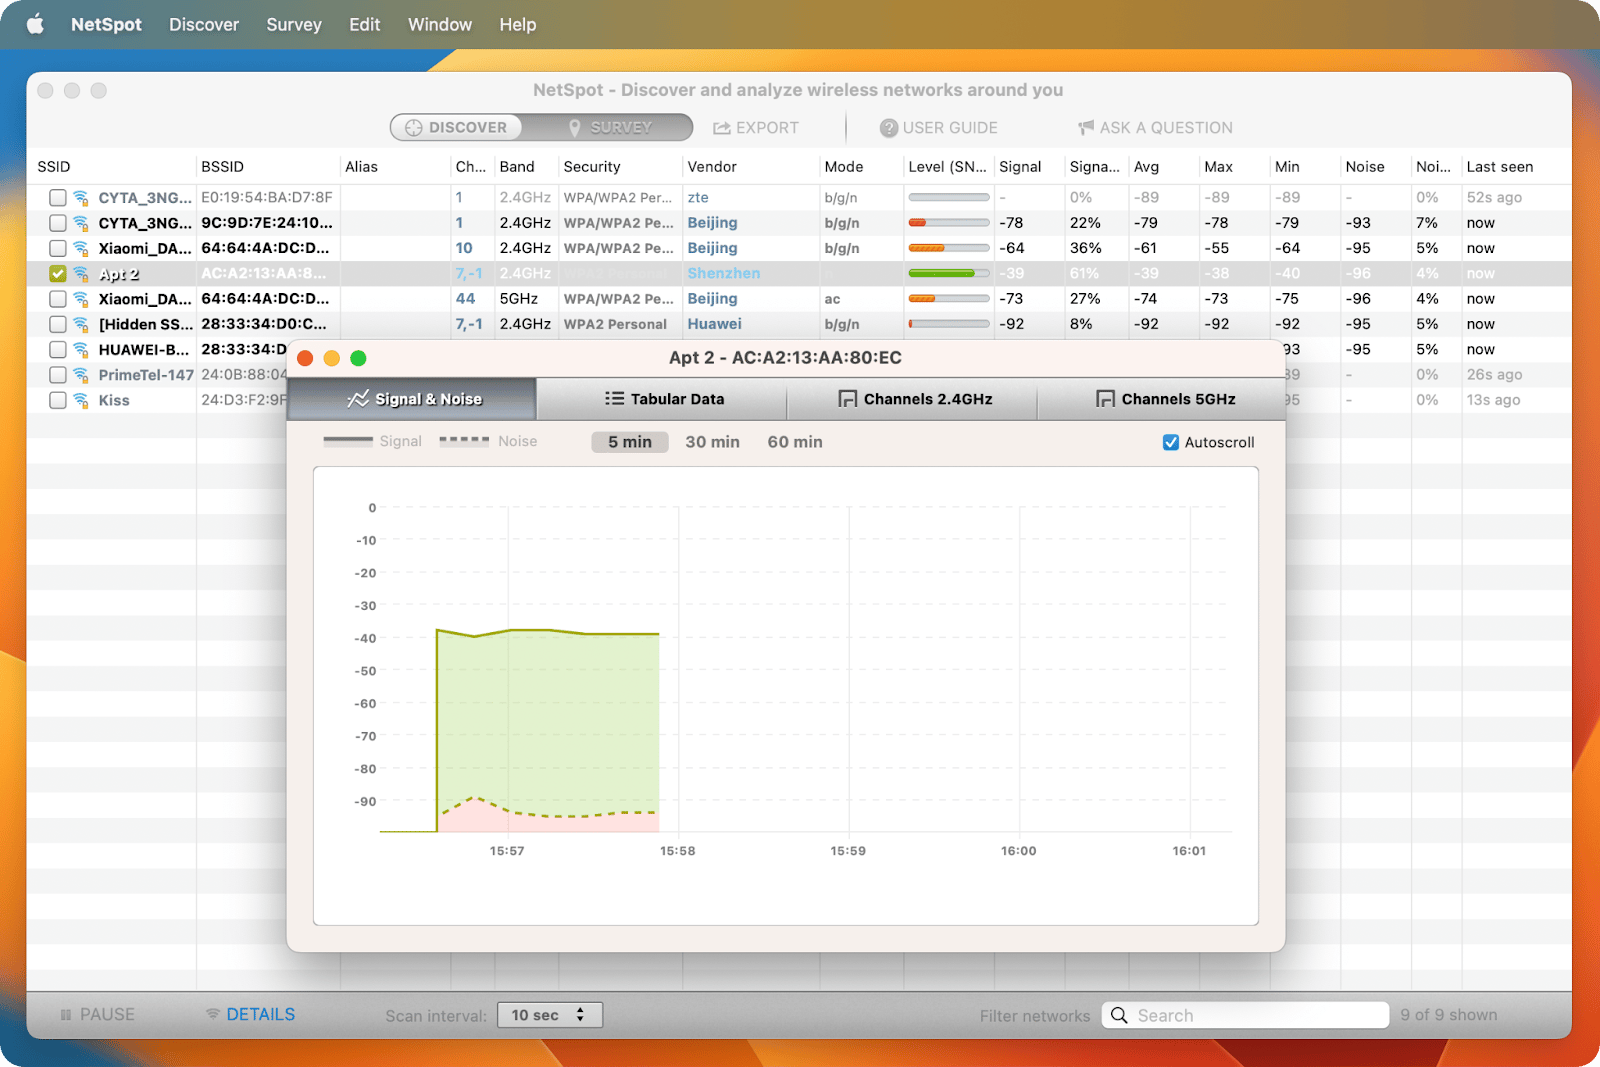Screen dimensions: 1600x1067
Task: Check the Xiaomi_DA channel 10 checkbox
Action: pyautogui.click(x=58, y=248)
